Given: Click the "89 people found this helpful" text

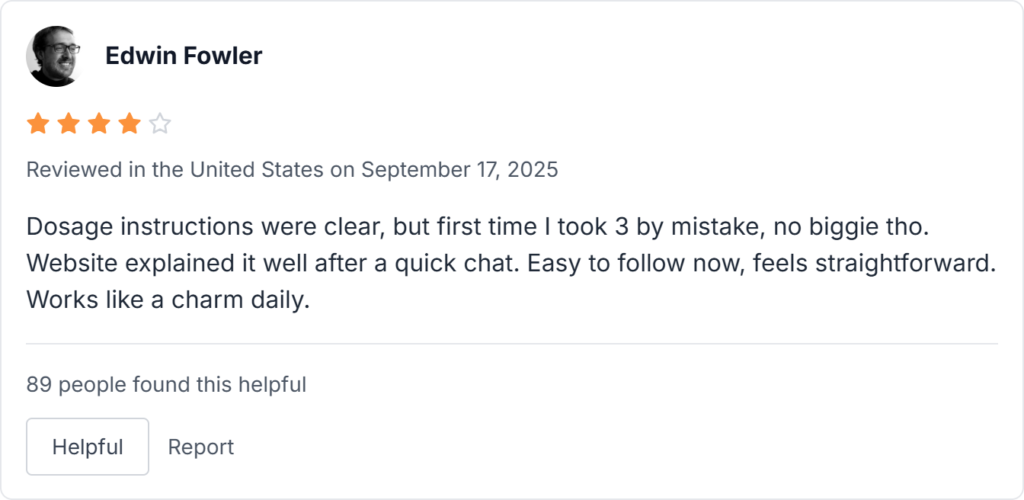Looking at the screenshot, I should coord(166,384).
